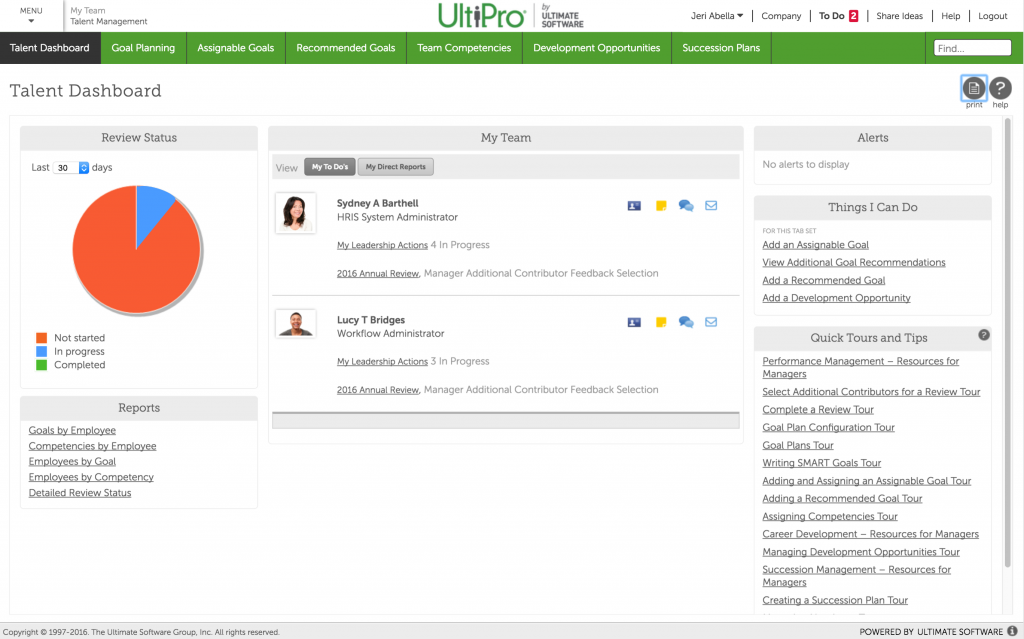Open Sydney Barthell's contact card icon
This screenshot has height=639, width=1024.
634,205
